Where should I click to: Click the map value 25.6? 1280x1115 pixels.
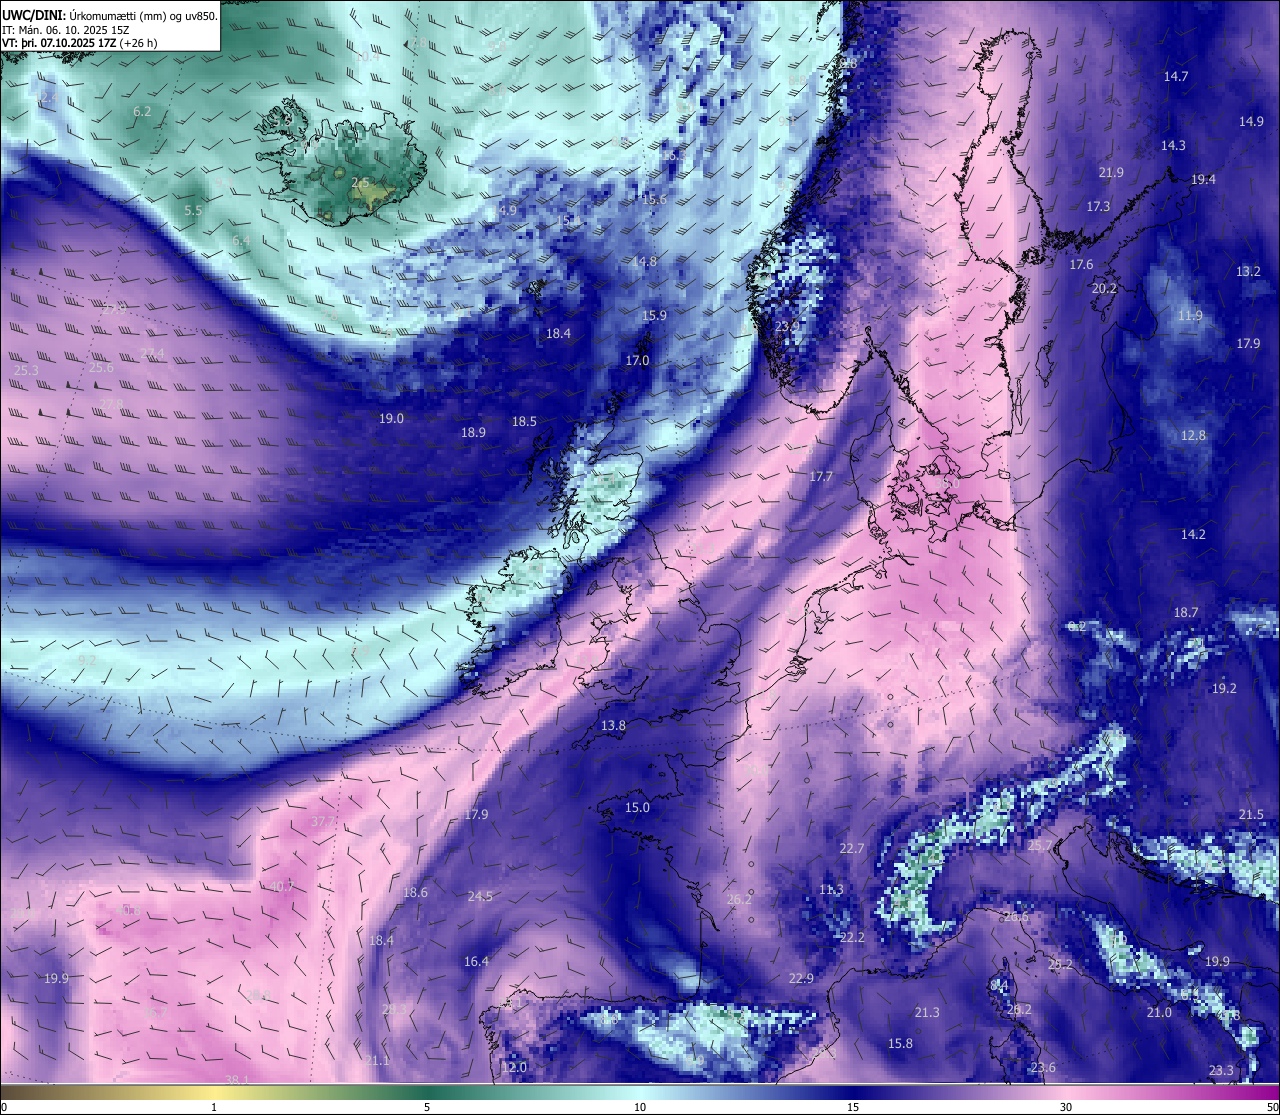(x=101, y=367)
